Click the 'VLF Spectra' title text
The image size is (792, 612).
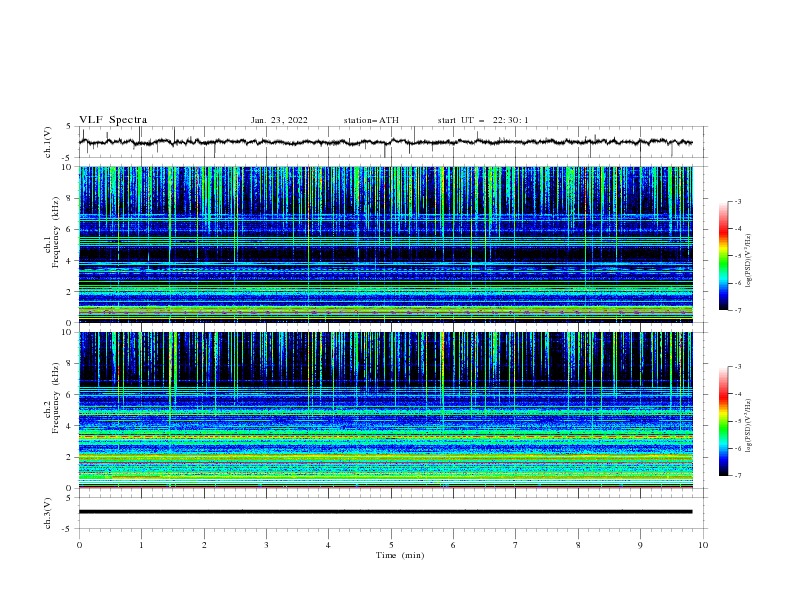113,120
